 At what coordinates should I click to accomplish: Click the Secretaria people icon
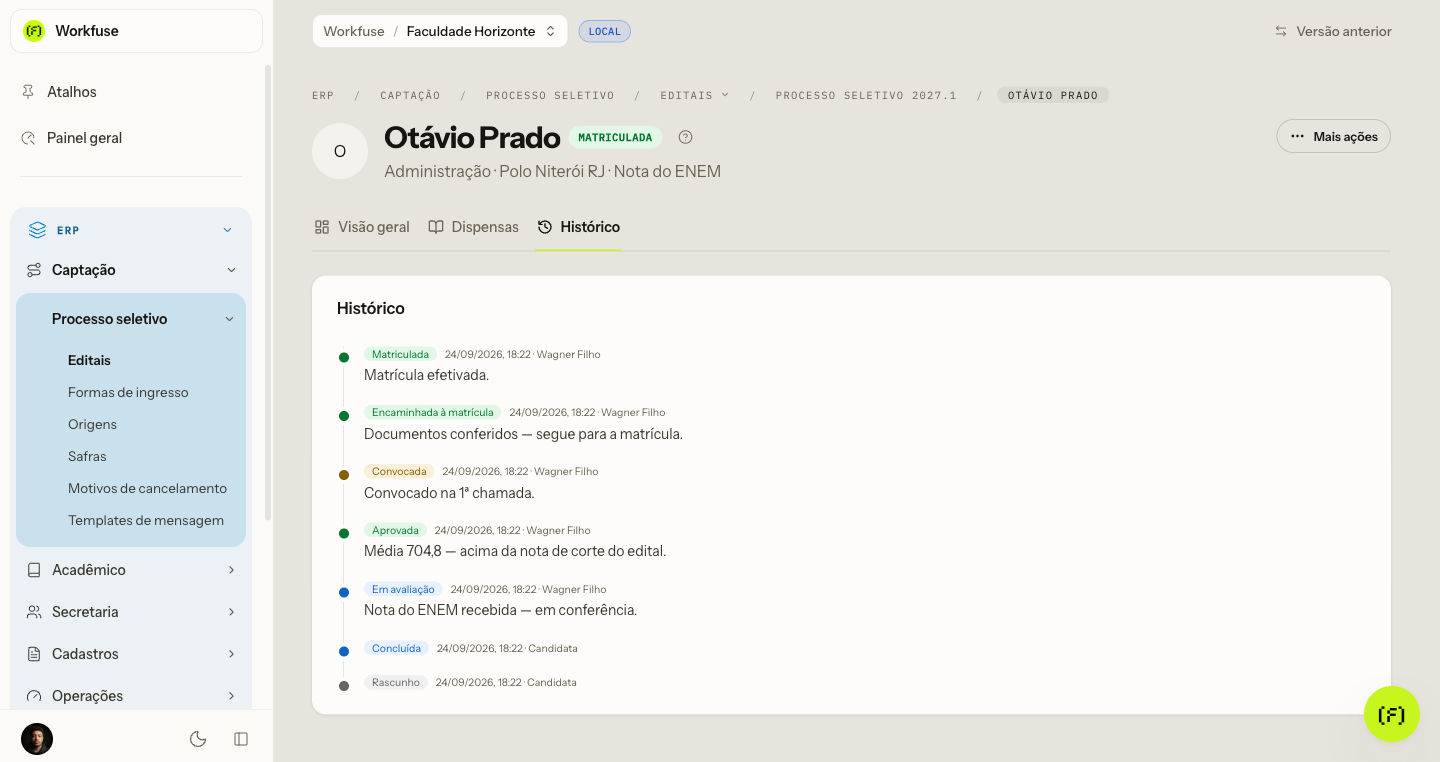(34, 612)
